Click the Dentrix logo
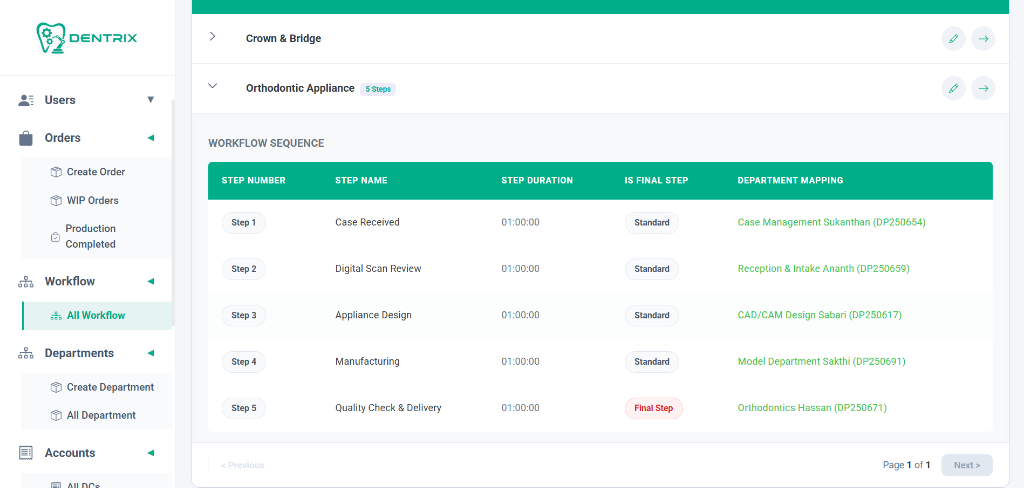Image resolution: width=1024 pixels, height=488 pixels. click(x=87, y=38)
